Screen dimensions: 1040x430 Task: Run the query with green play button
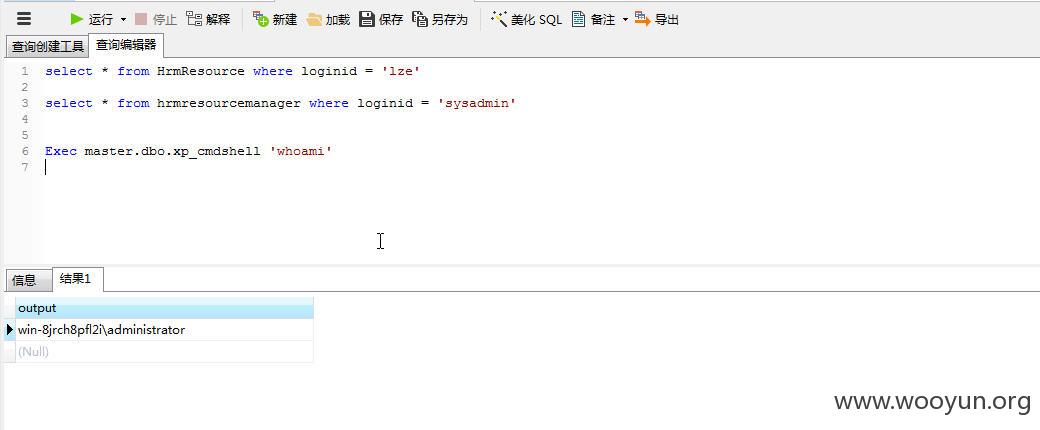tap(92, 19)
